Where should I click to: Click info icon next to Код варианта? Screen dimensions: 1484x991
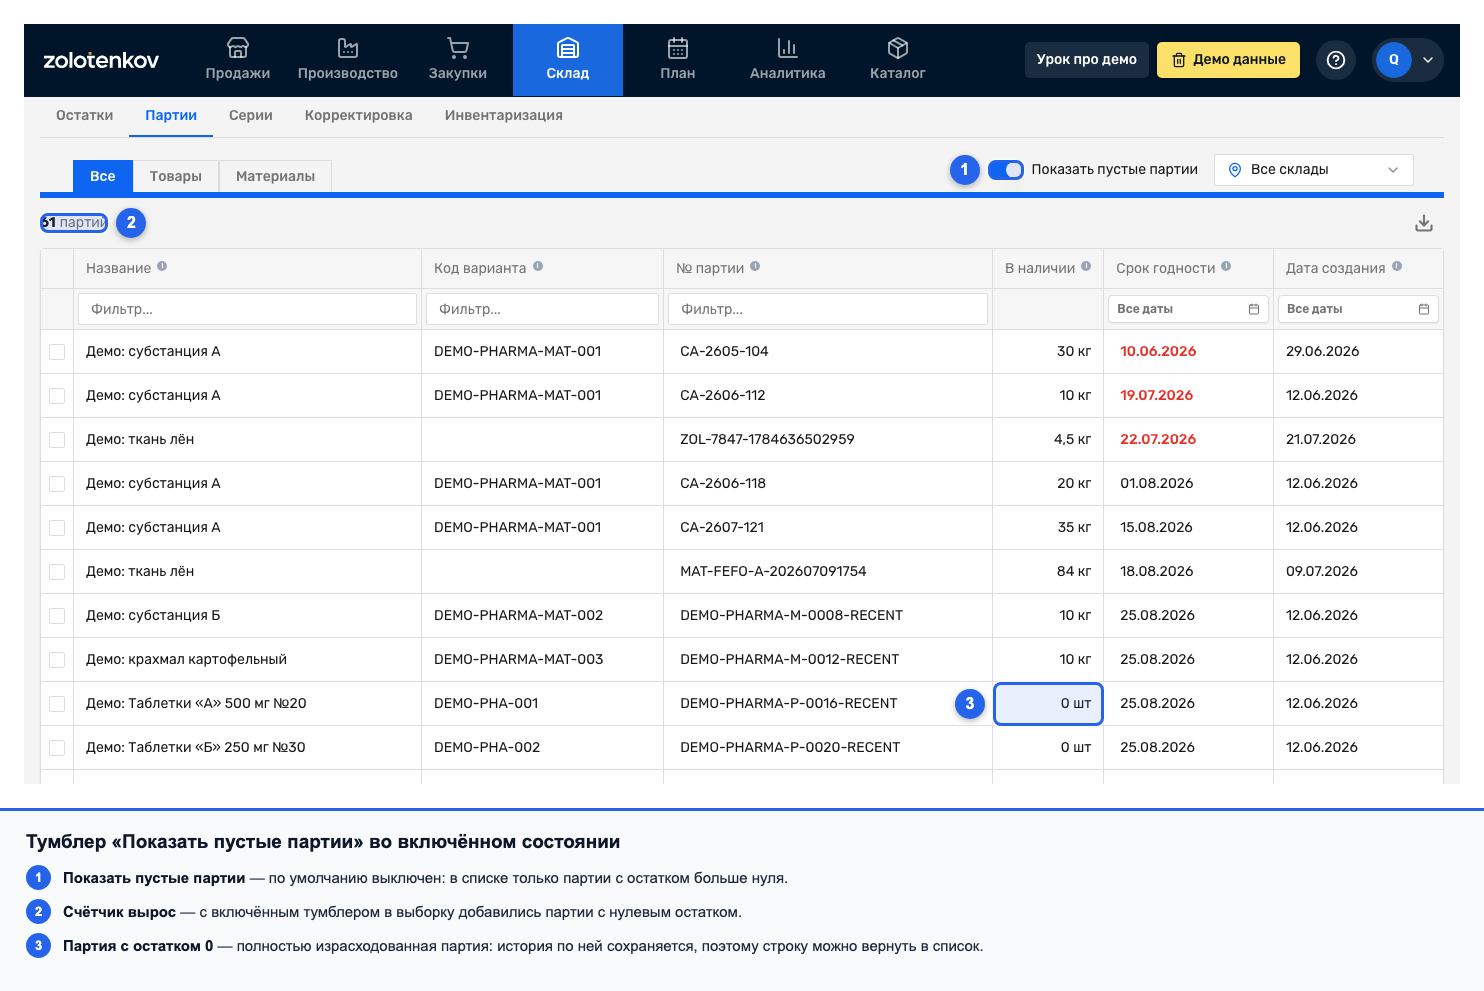[x=538, y=267]
